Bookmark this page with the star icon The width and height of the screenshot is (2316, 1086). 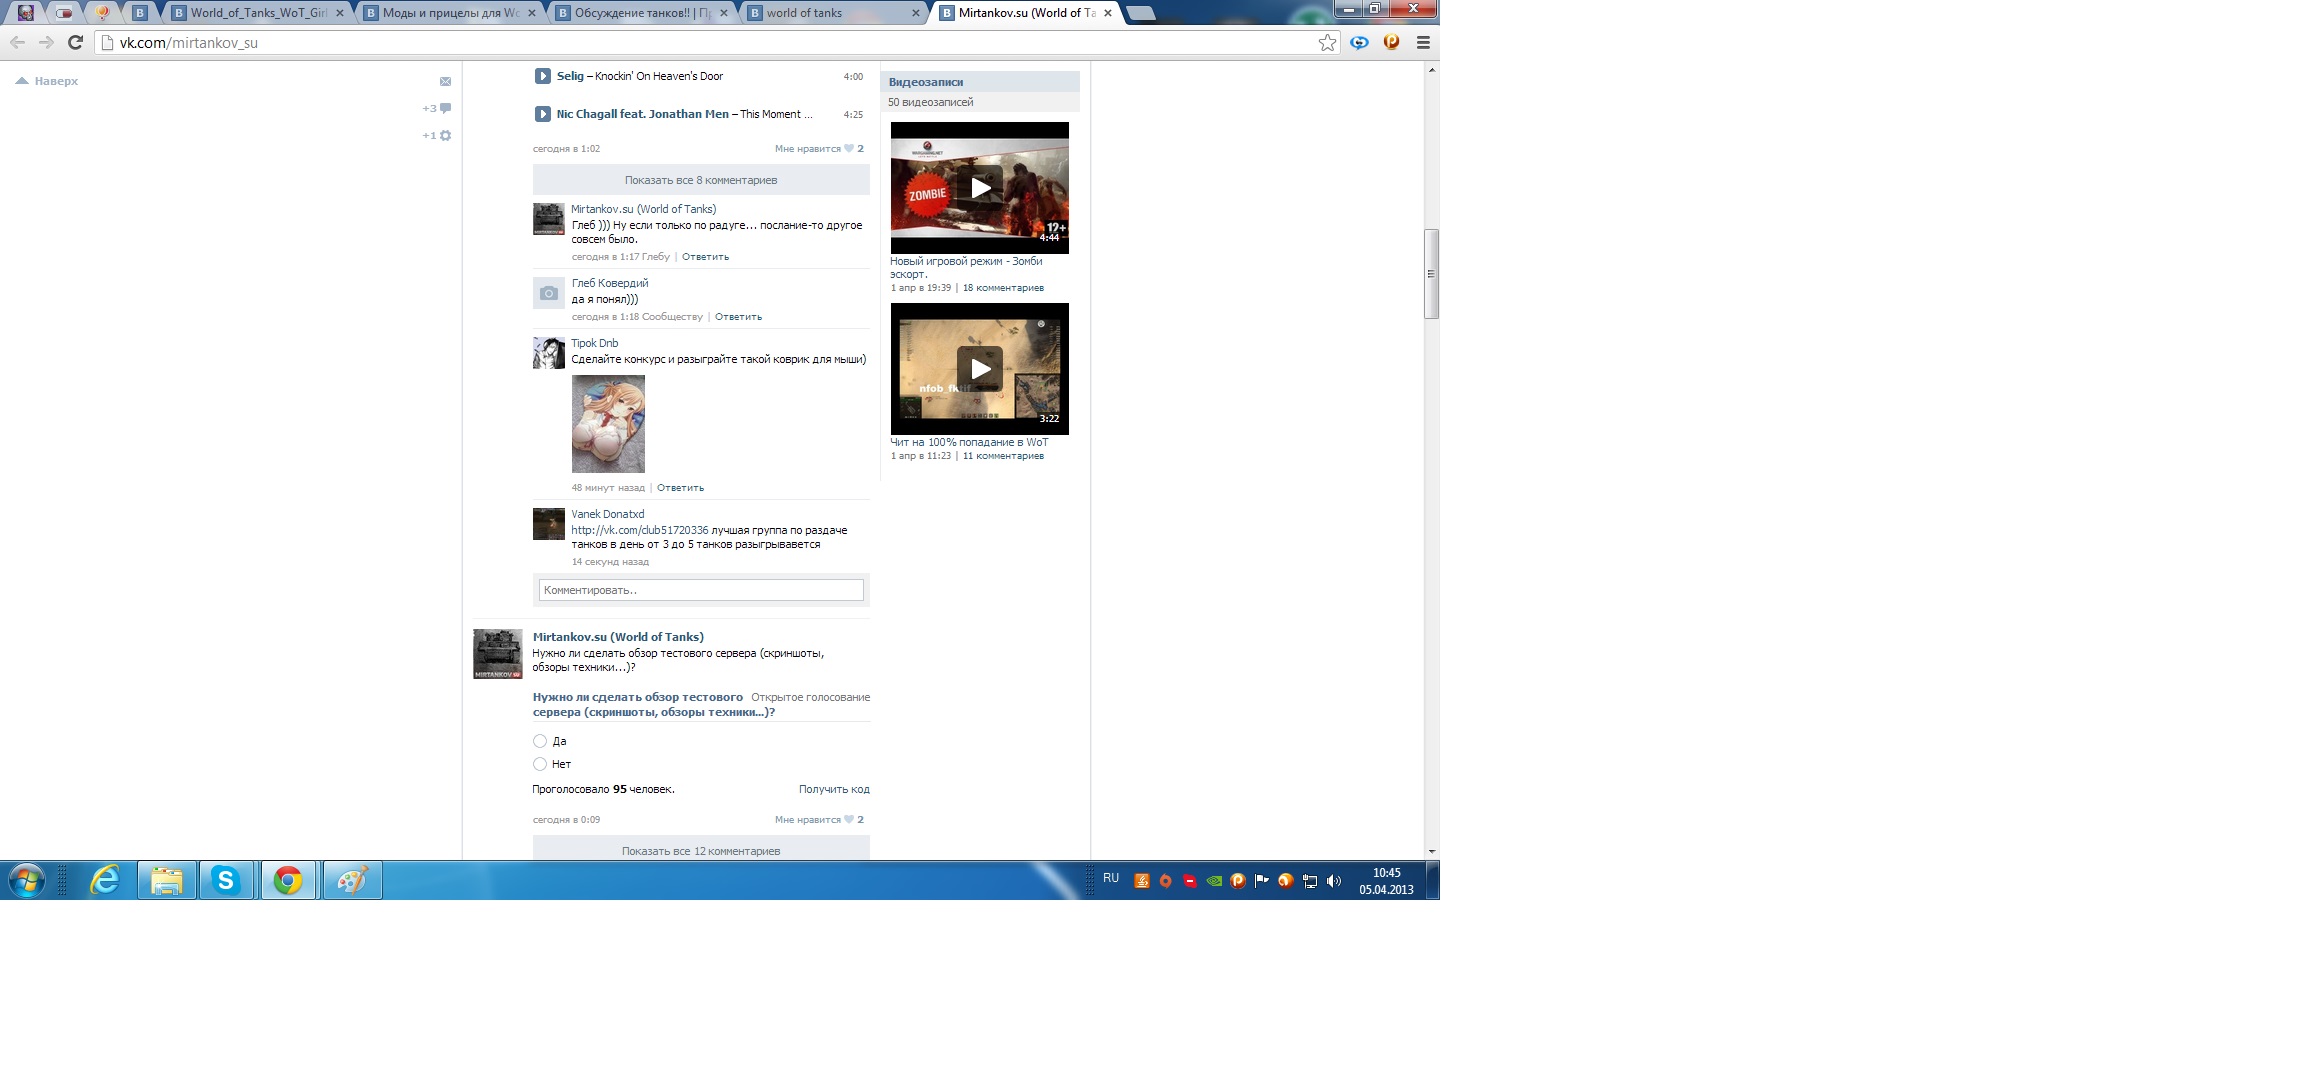(x=1327, y=42)
